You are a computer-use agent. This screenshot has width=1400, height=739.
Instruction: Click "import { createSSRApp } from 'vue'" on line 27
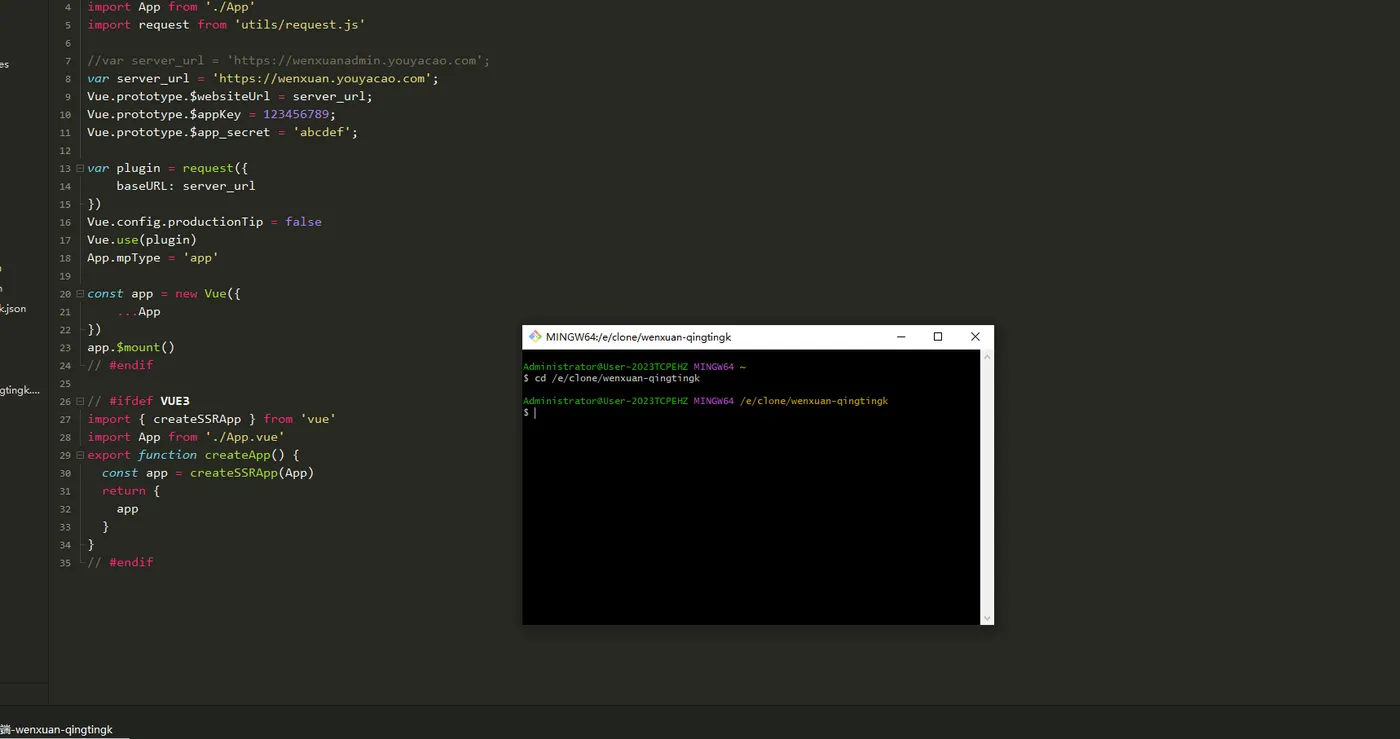212,419
